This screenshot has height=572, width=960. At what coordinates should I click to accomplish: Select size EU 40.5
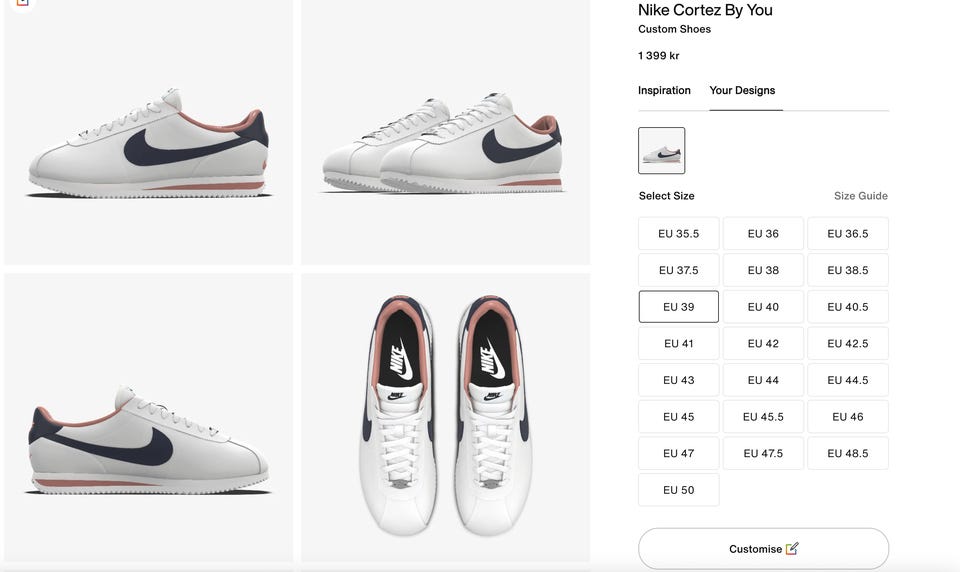point(847,307)
